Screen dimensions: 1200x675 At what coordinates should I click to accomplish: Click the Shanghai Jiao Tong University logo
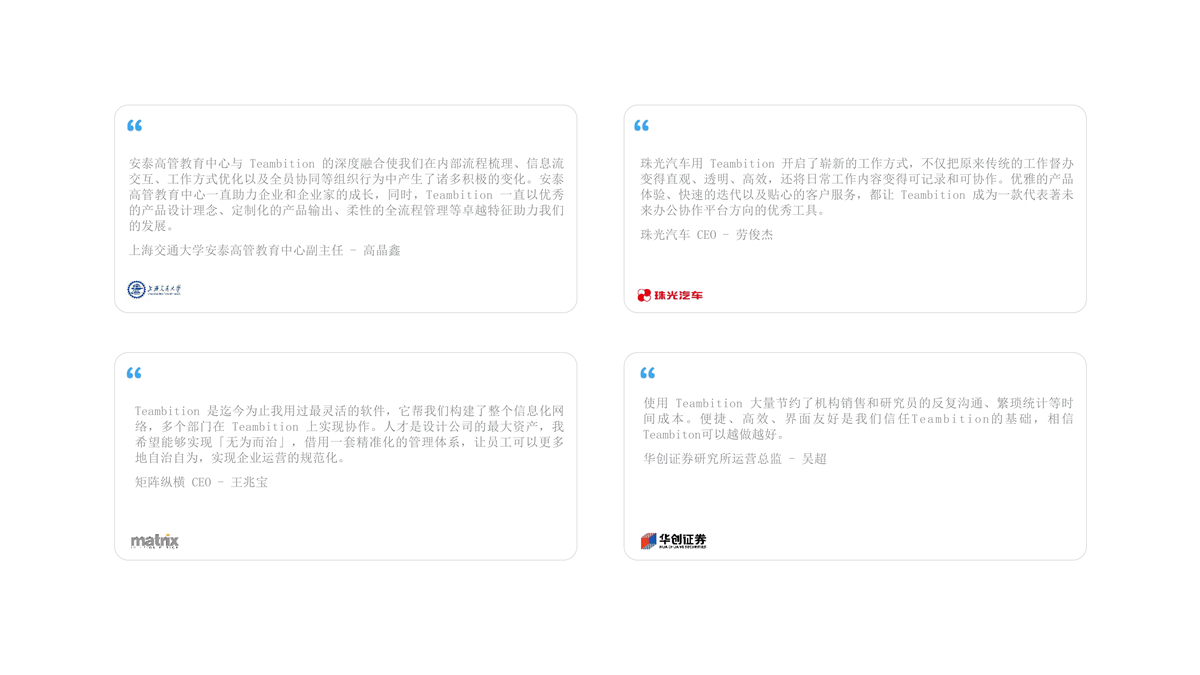coord(154,290)
